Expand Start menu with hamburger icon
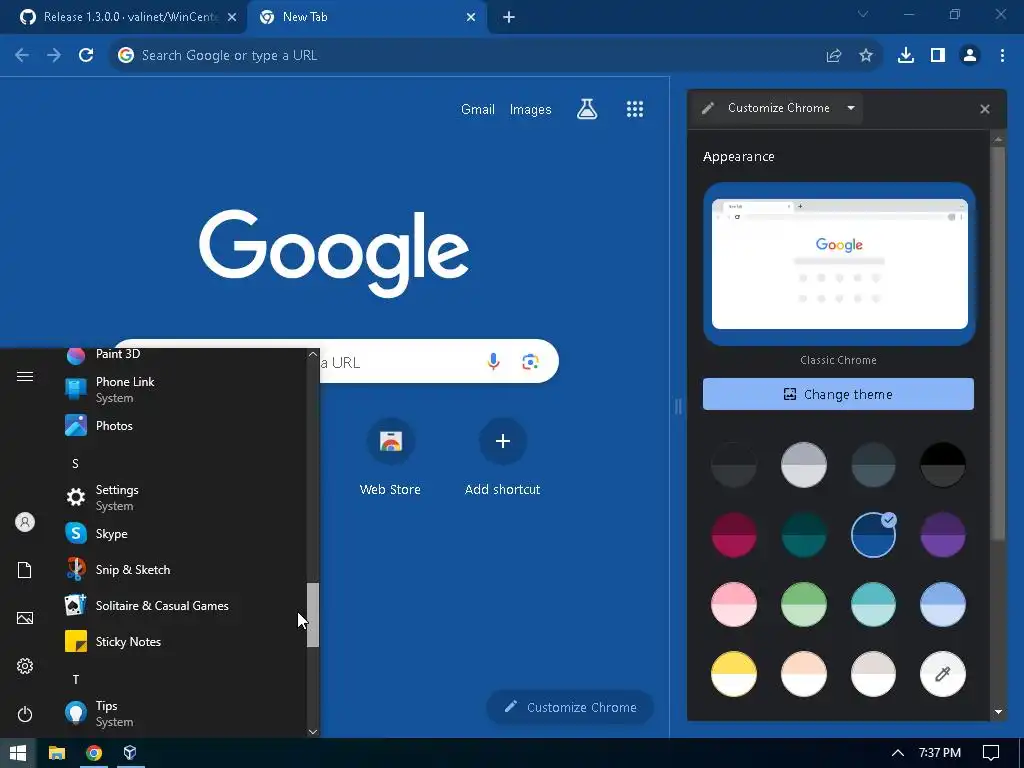Image resolution: width=1024 pixels, height=768 pixels. click(x=25, y=376)
